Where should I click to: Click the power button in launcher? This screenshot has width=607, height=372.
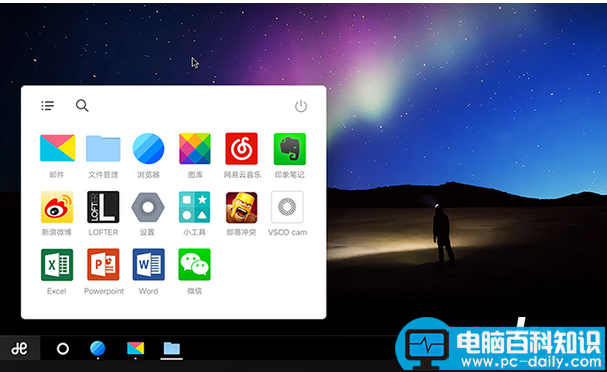(301, 106)
